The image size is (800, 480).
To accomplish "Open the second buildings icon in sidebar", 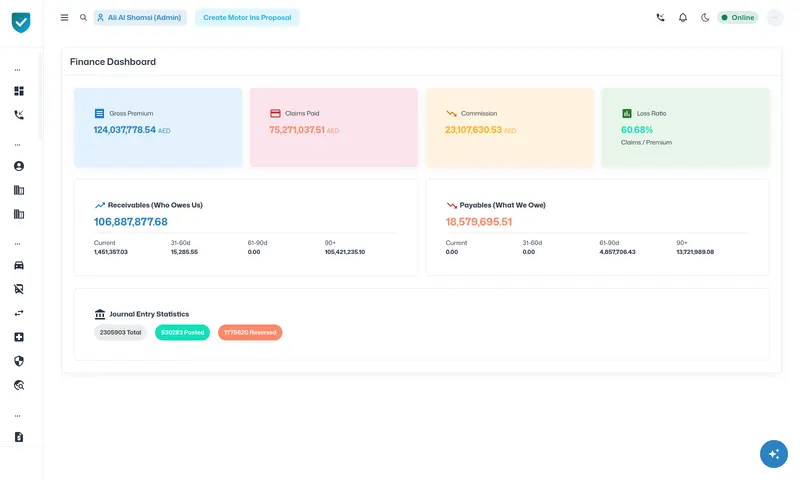I will pos(19,214).
